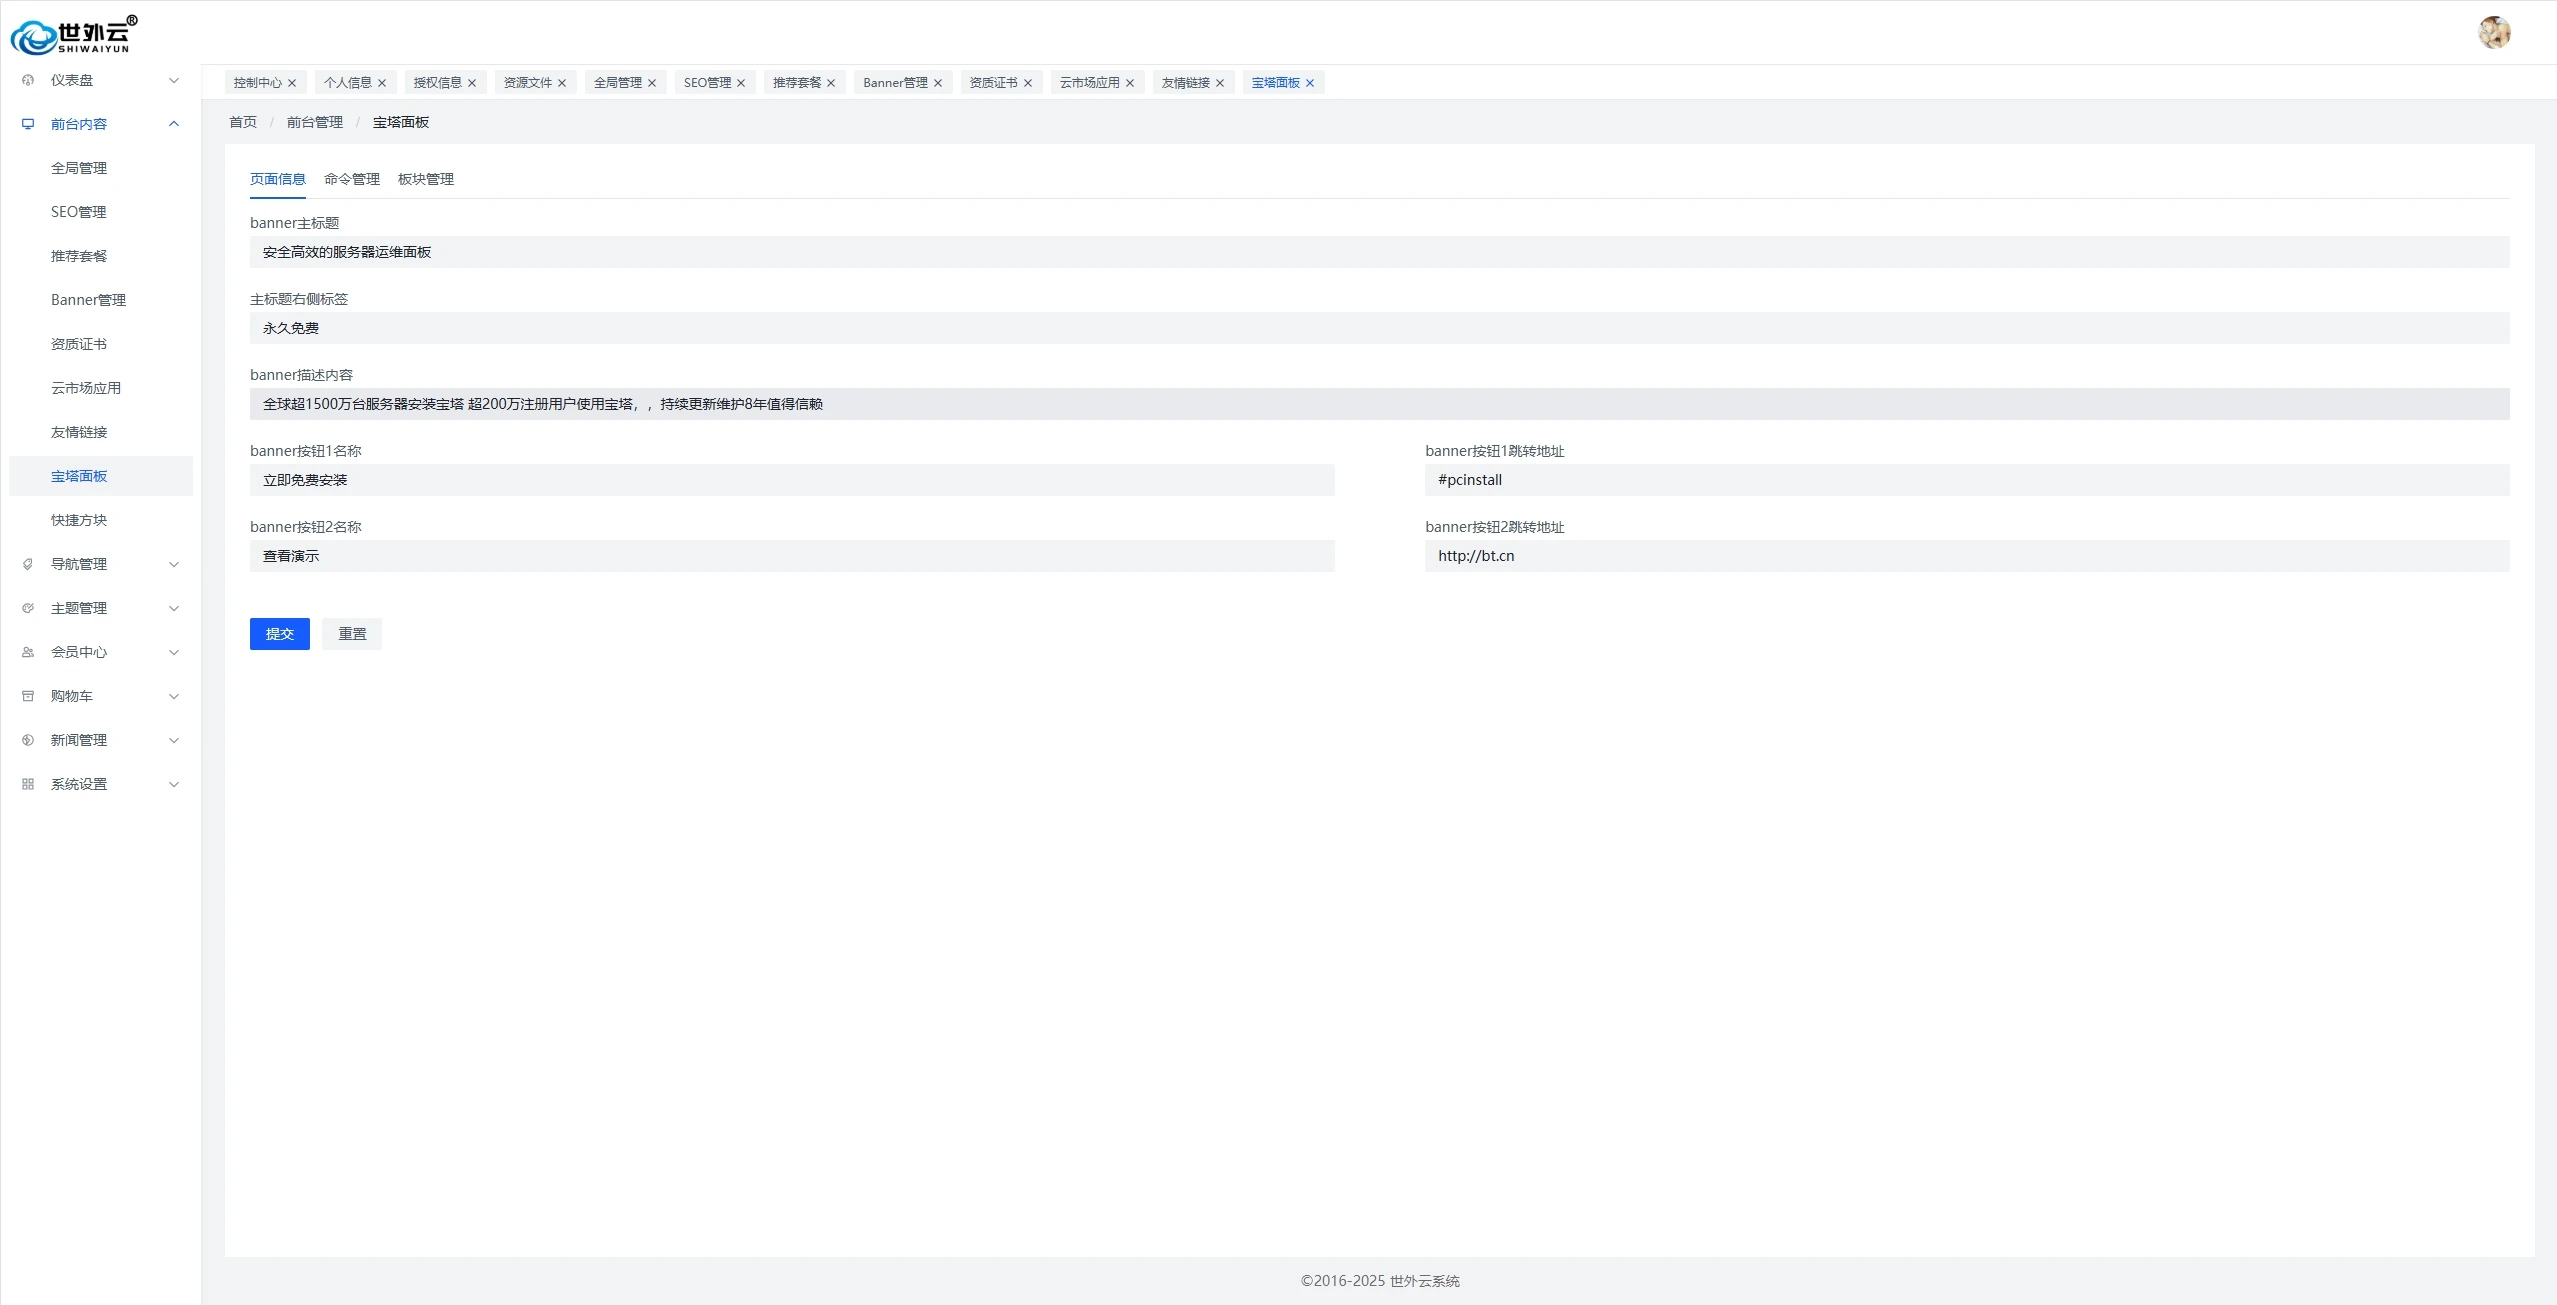2557x1305 pixels.
Task: Click the 系统设置 grid icon
Action: (x=28, y=784)
